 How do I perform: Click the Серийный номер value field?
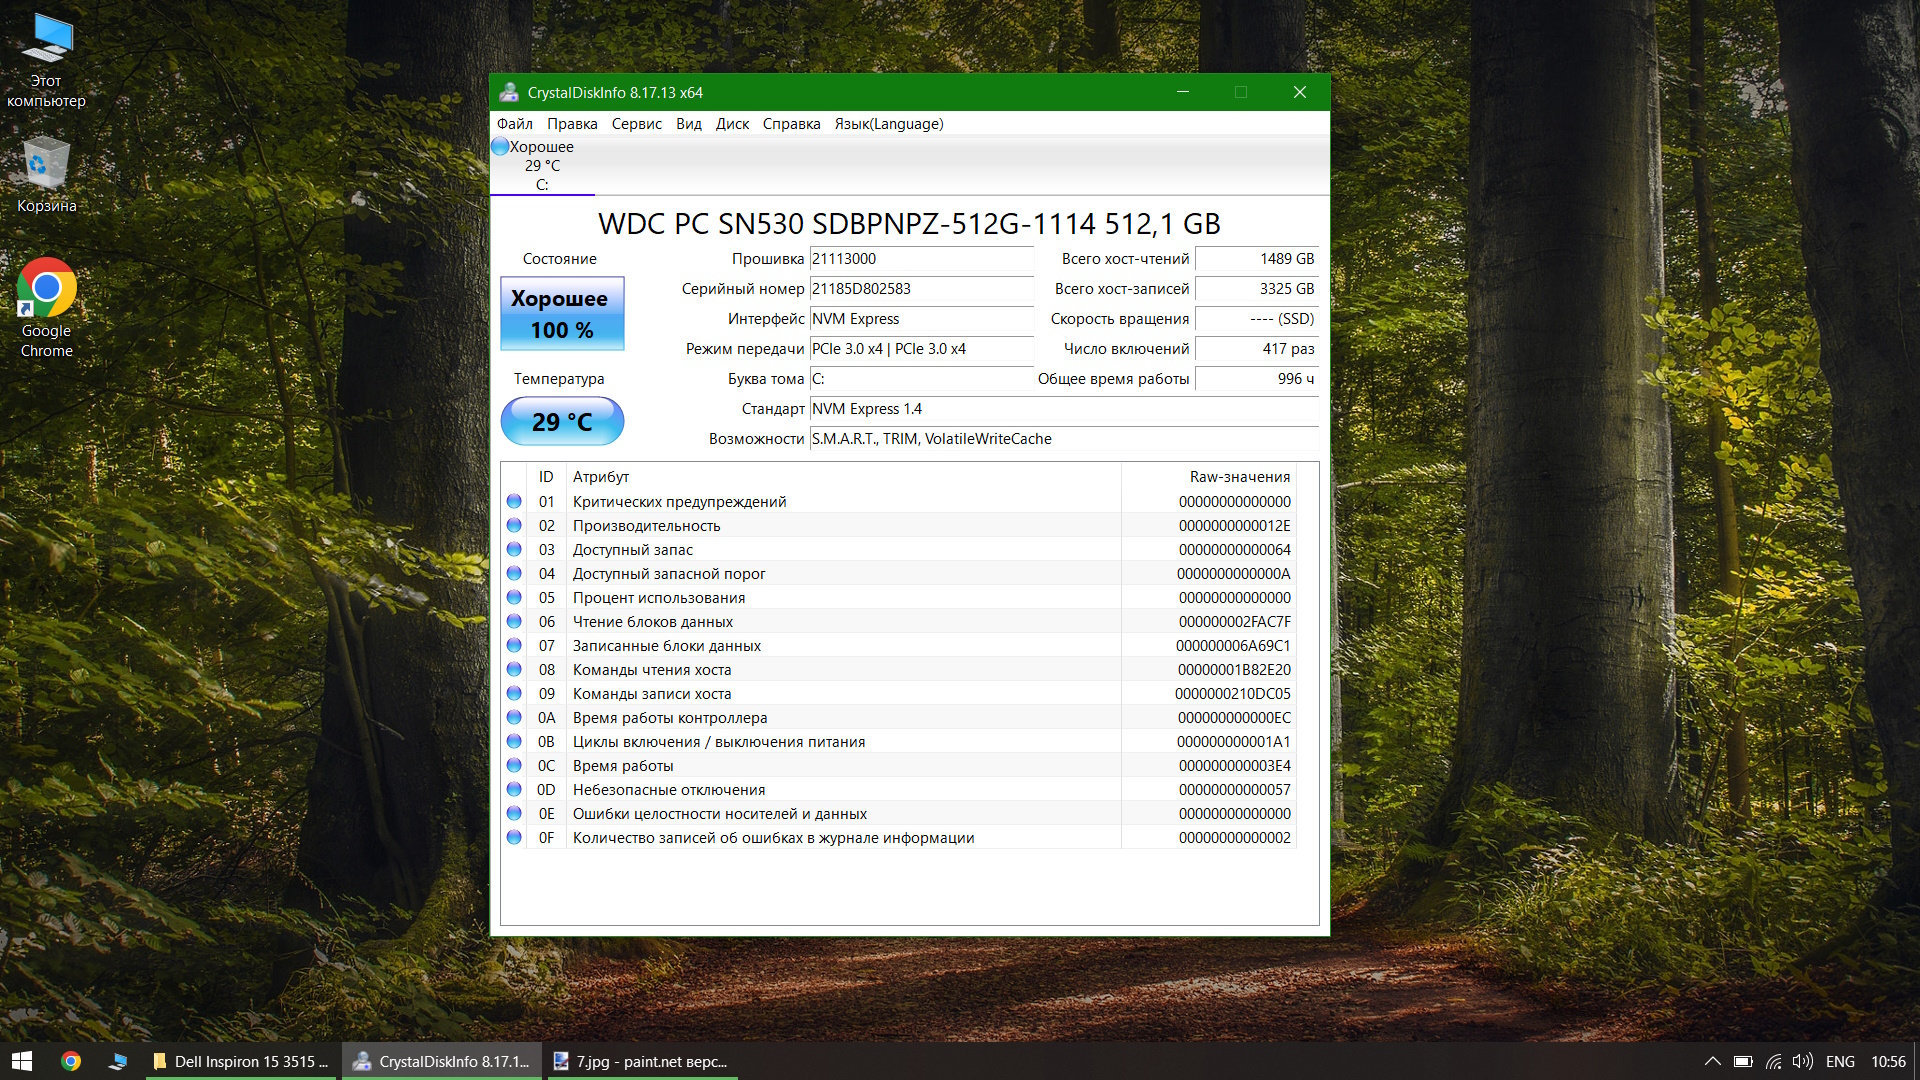pyautogui.click(x=920, y=289)
